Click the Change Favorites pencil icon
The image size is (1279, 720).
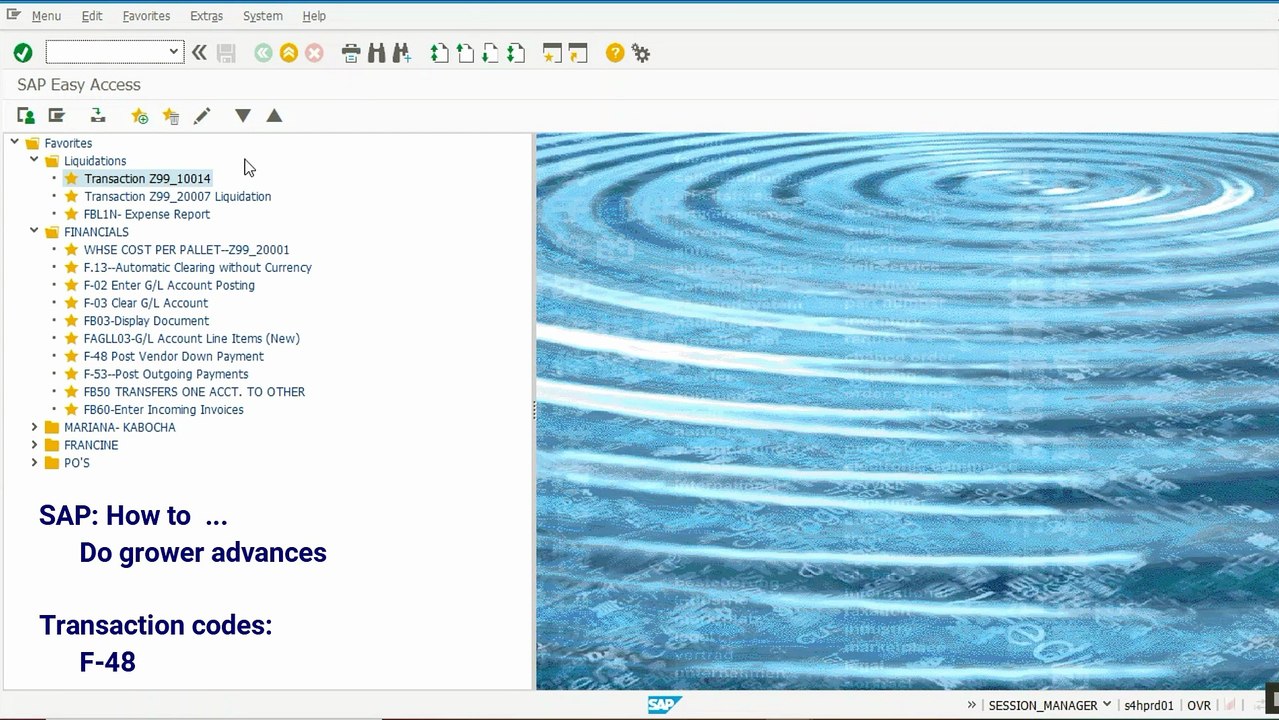[x=202, y=116]
